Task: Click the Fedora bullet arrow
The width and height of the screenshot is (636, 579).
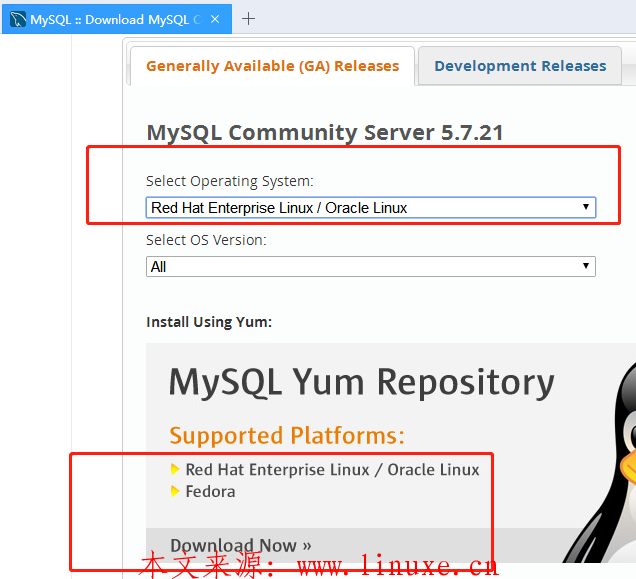Action: [175, 491]
